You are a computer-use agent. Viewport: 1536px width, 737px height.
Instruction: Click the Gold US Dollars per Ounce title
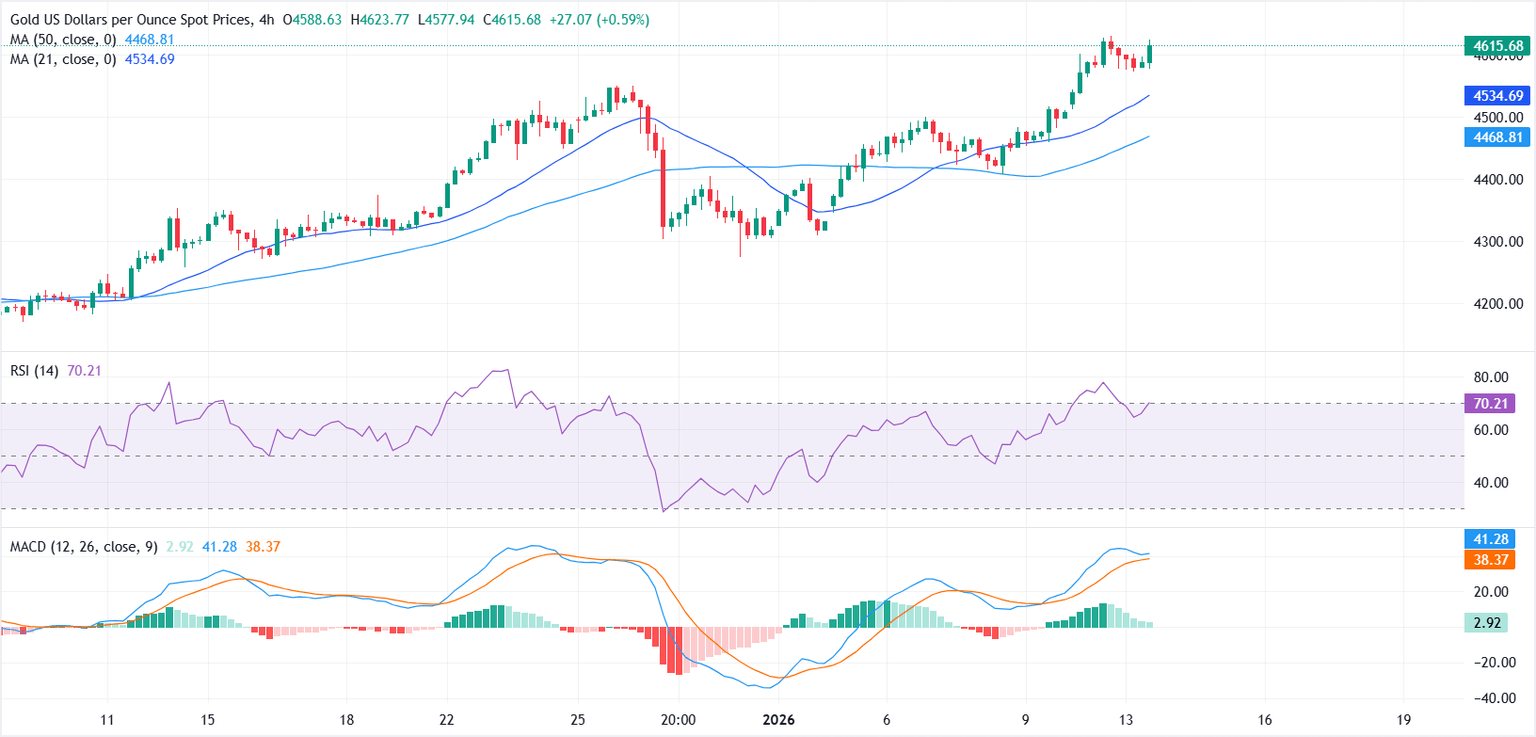pyautogui.click(x=128, y=20)
